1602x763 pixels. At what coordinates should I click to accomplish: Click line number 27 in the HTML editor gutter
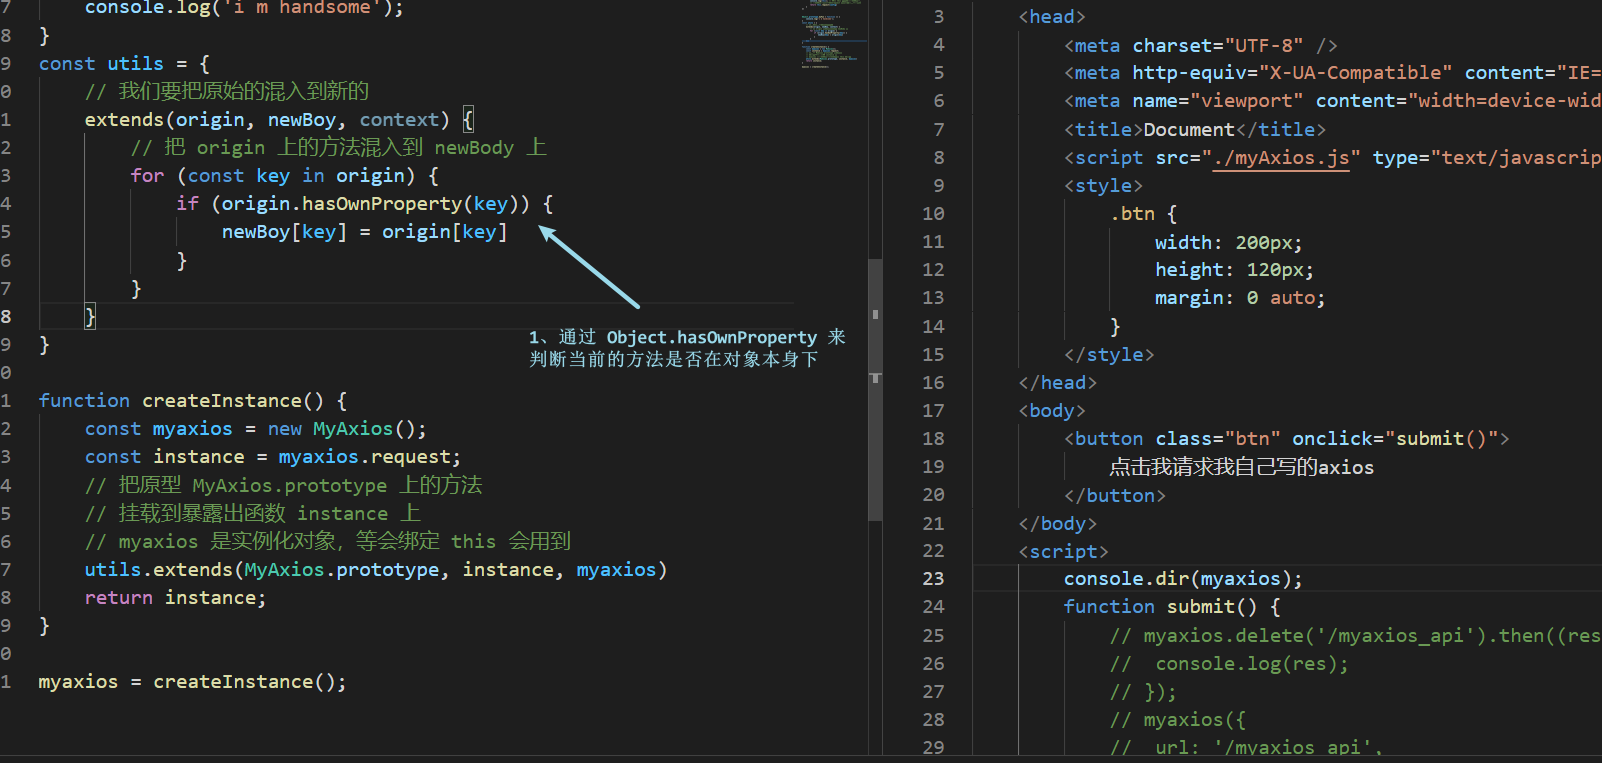(x=933, y=691)
